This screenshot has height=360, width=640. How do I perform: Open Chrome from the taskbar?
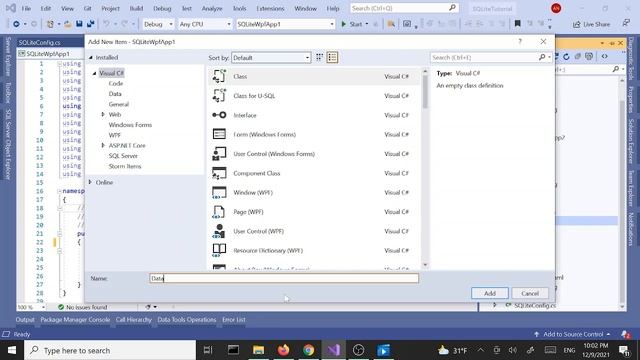(x=309, y=350)
